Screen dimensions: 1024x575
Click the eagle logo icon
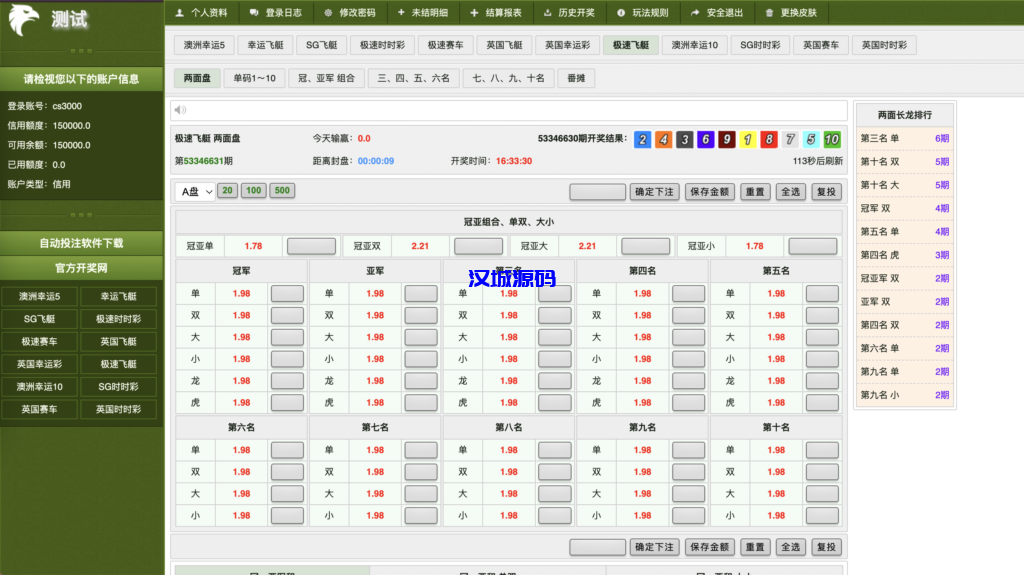click(24, 20)
